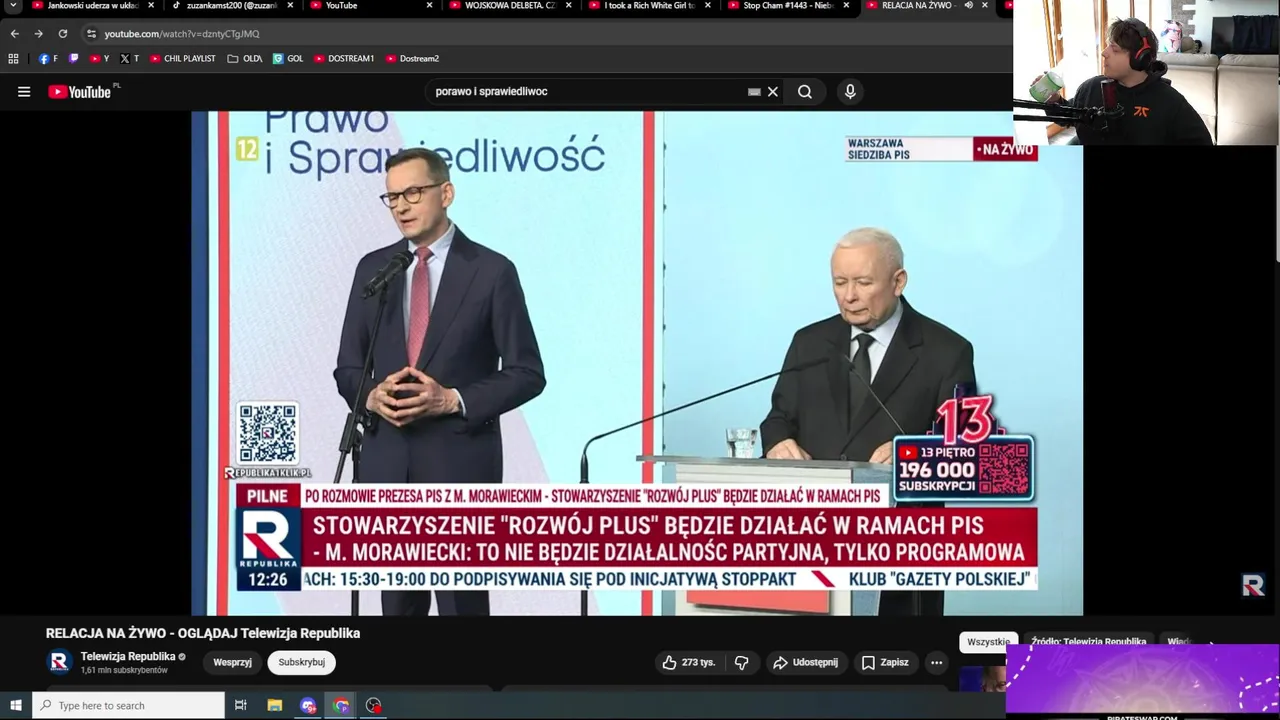Reload the current page
The height and width of the screenshot is (720, 1280).
[62, 34]
